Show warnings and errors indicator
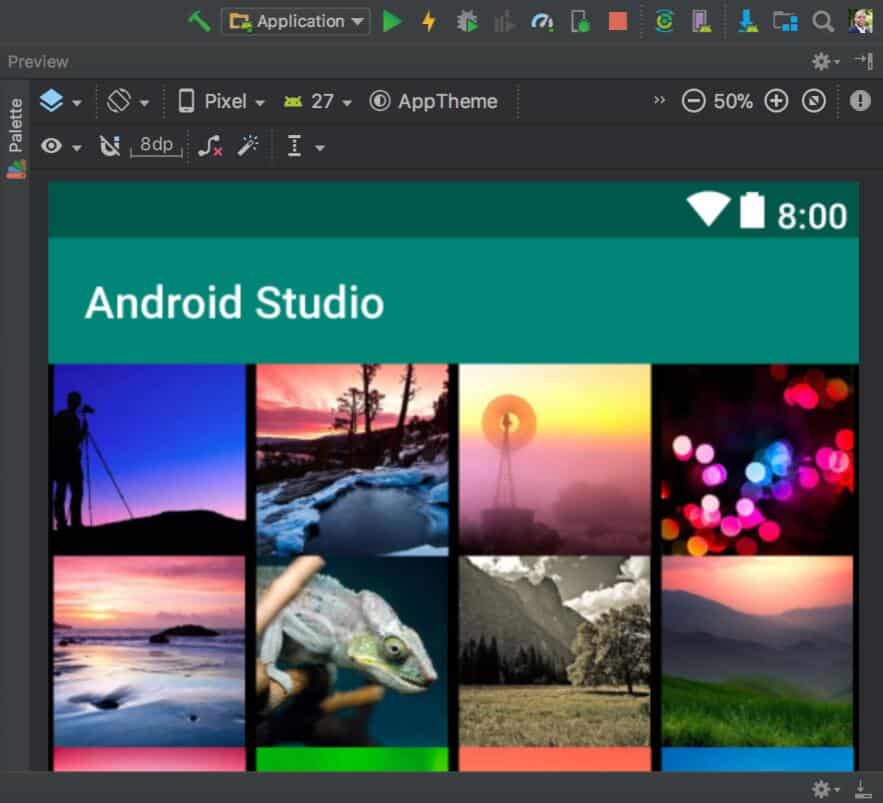This screenshot has height=803, width=883. click(x=860, y=101)
